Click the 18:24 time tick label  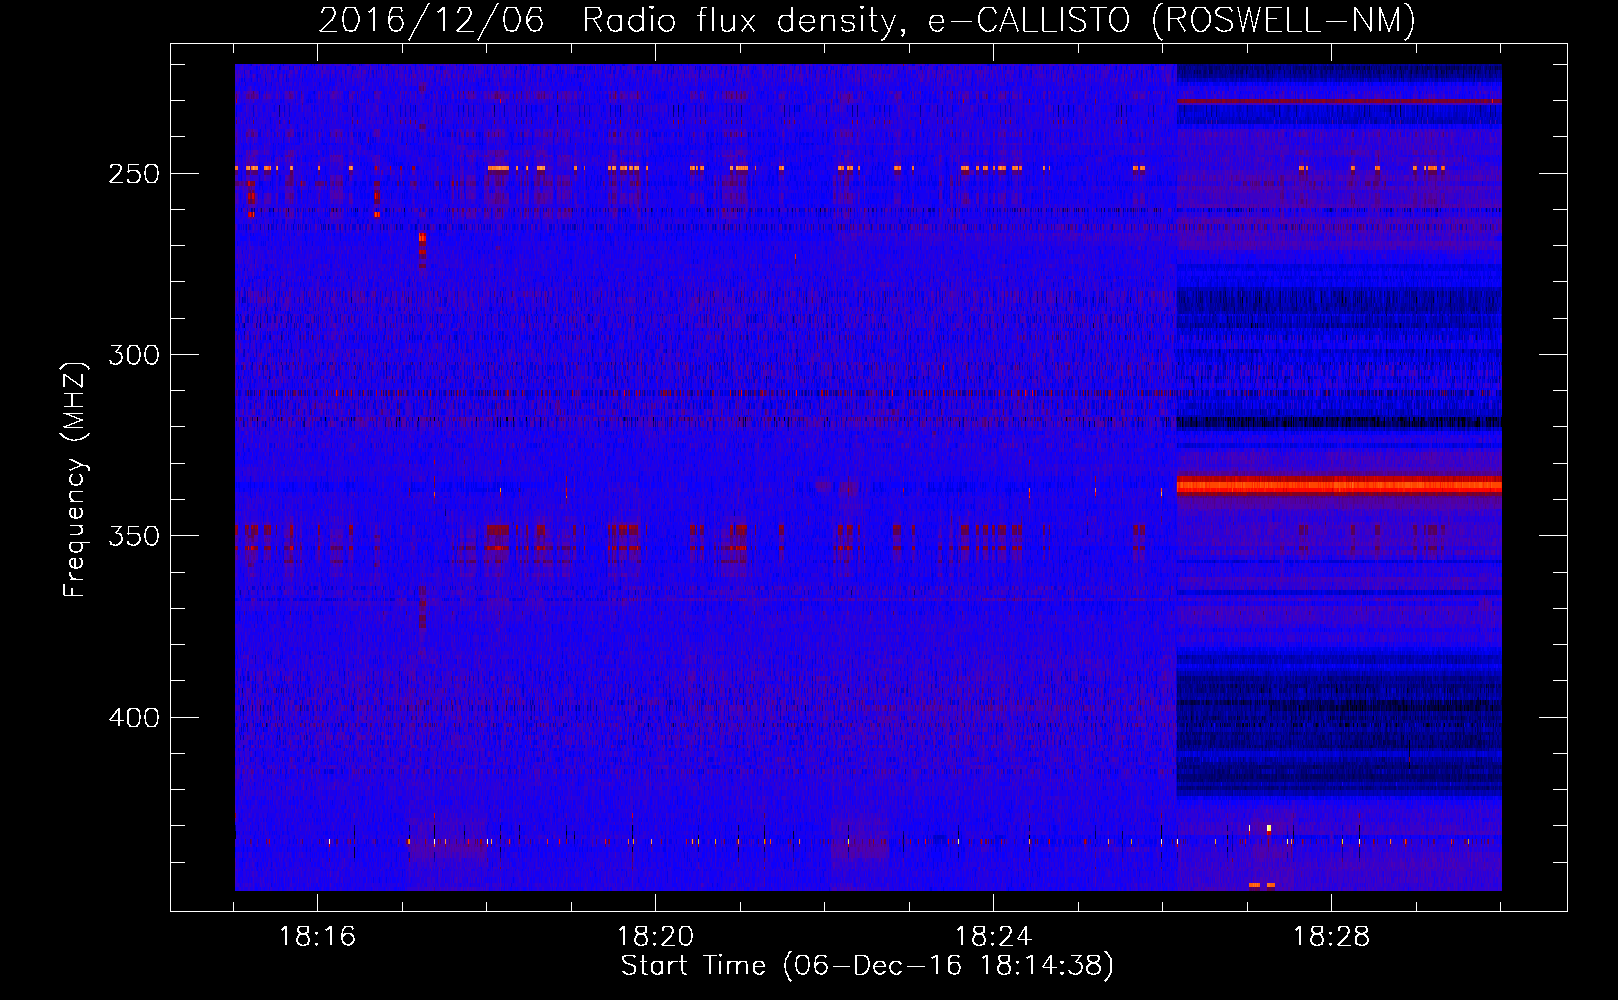click(x=993, y=937)
